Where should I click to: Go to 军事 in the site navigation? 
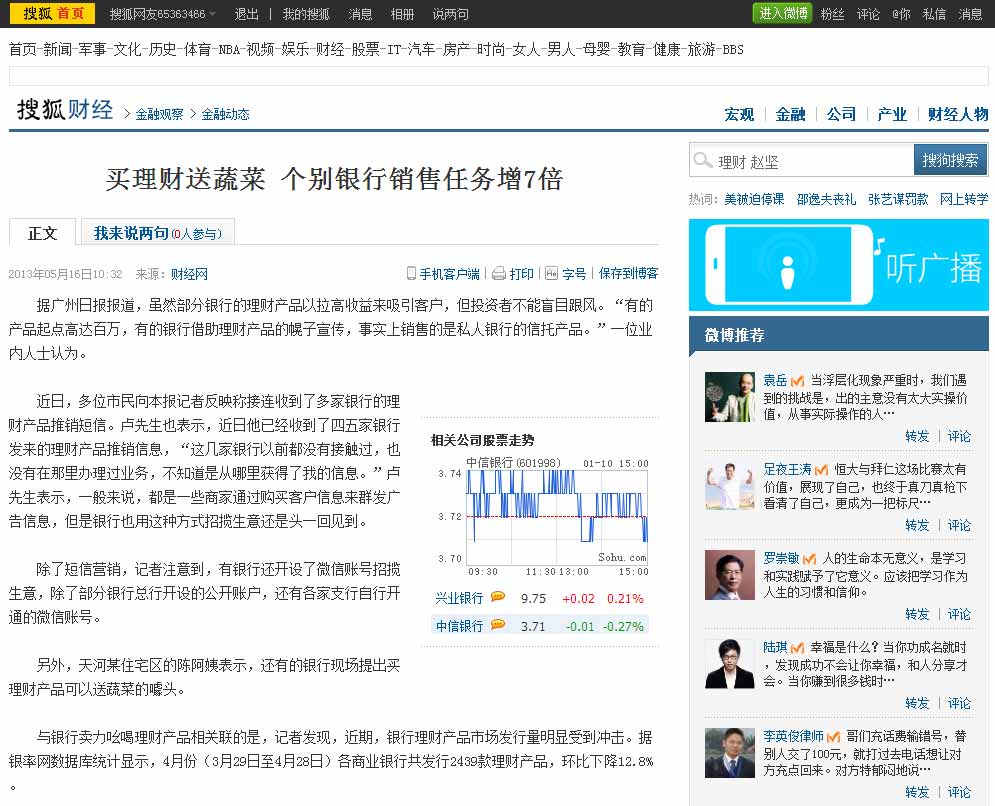pos(92,49)
